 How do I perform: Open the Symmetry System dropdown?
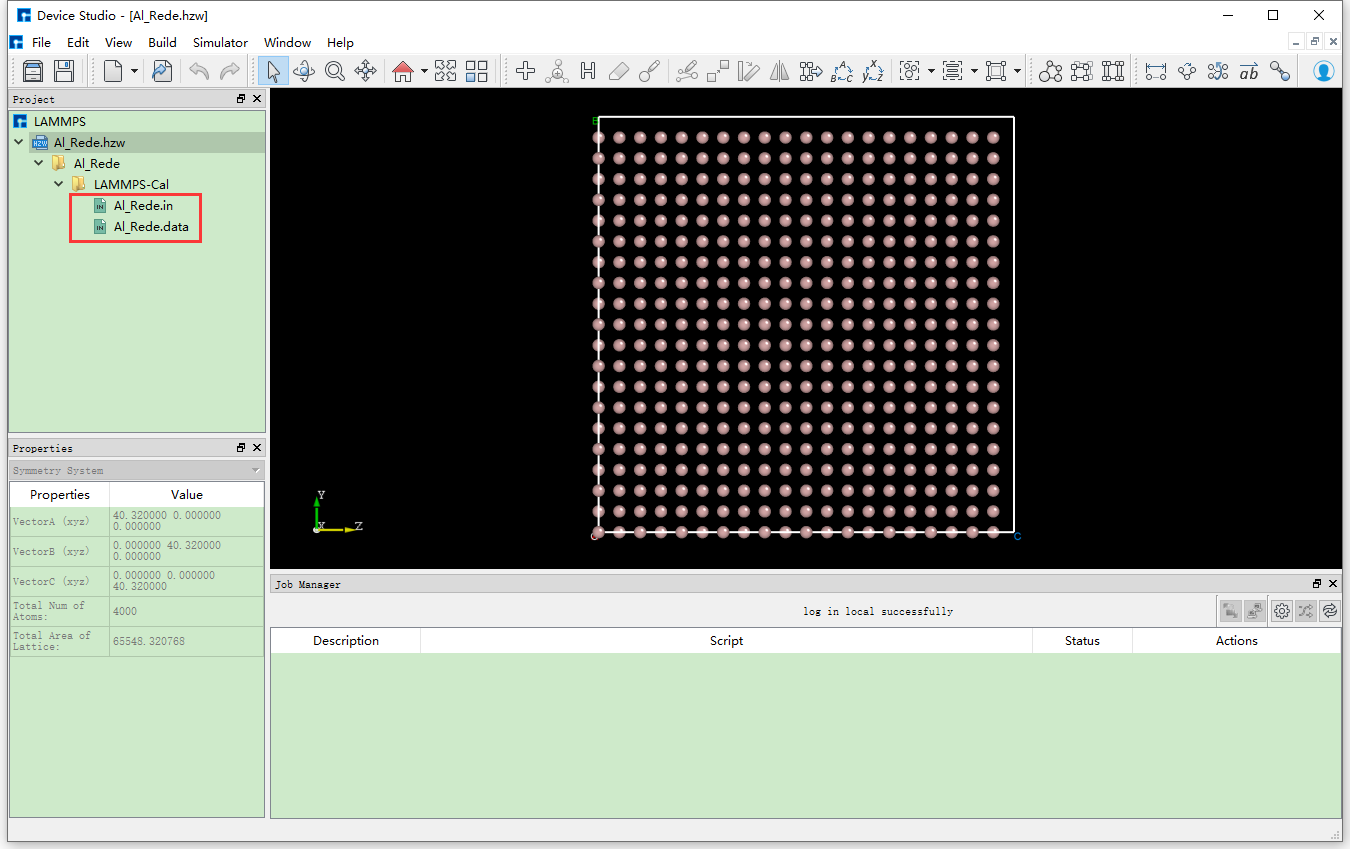137,470
